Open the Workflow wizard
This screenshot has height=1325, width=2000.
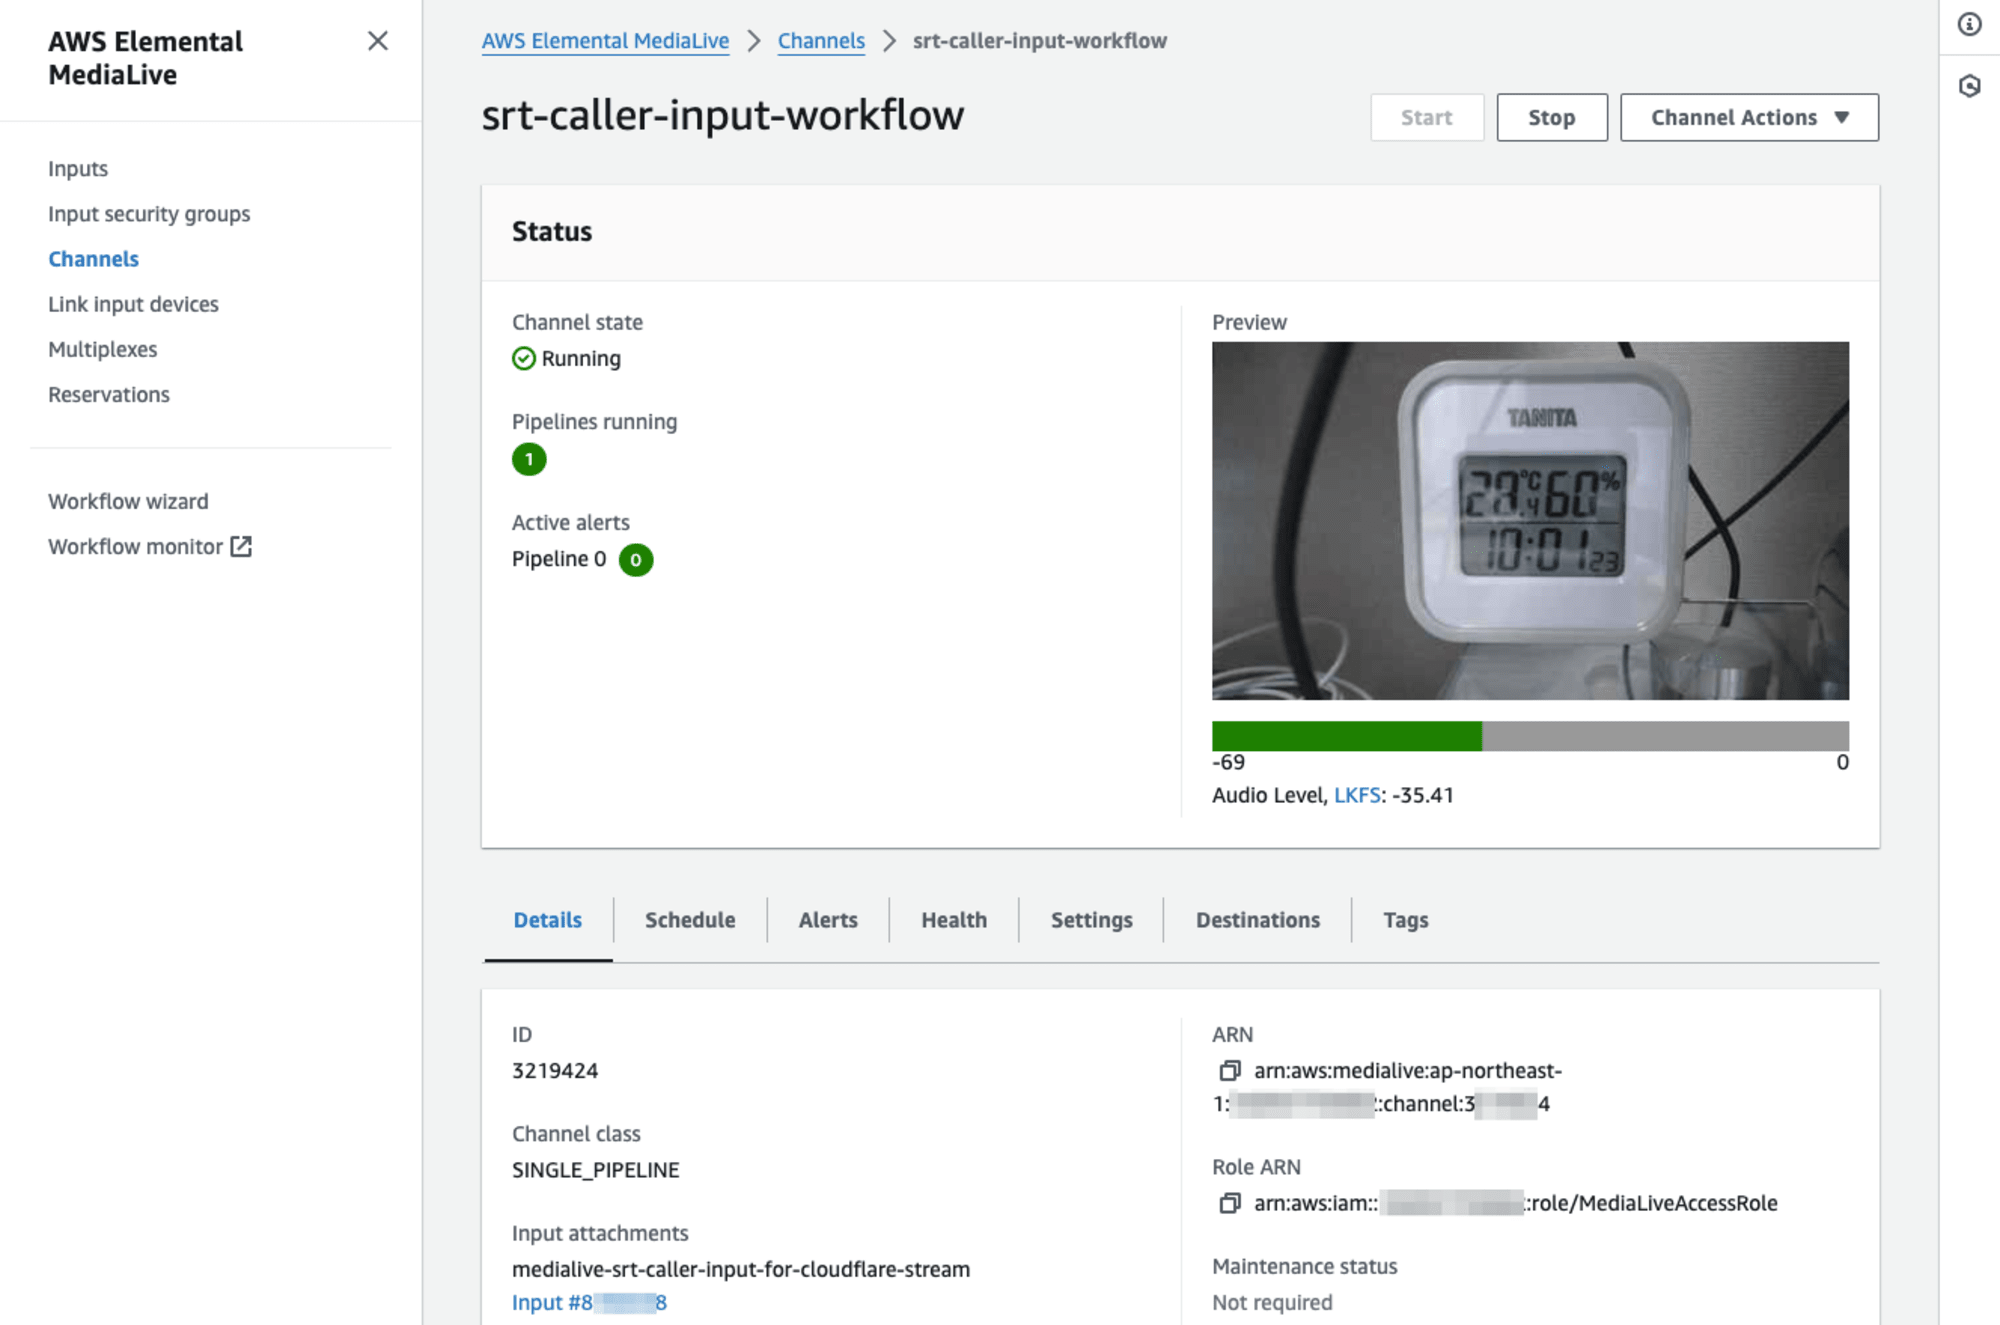click(128, 501)
